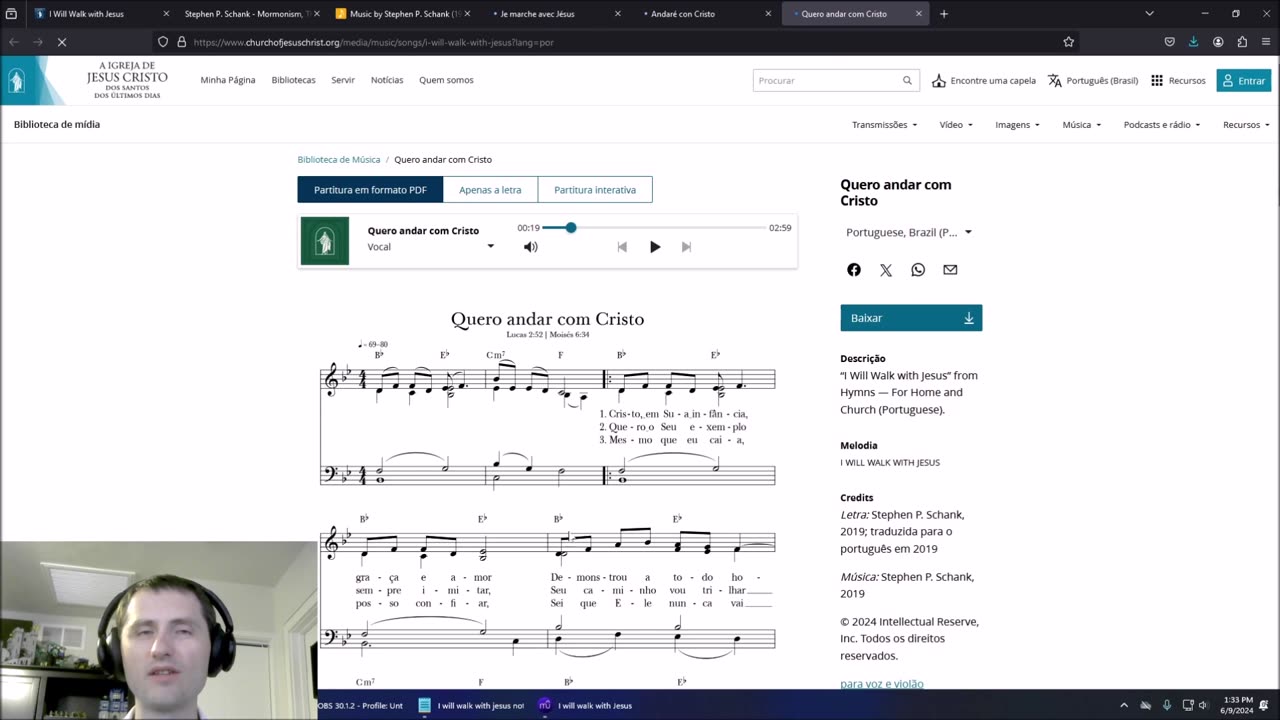The width and height of the screenshot is (1280, 720).
Task: Skip to the previous track
Action: tap(622, 247)
